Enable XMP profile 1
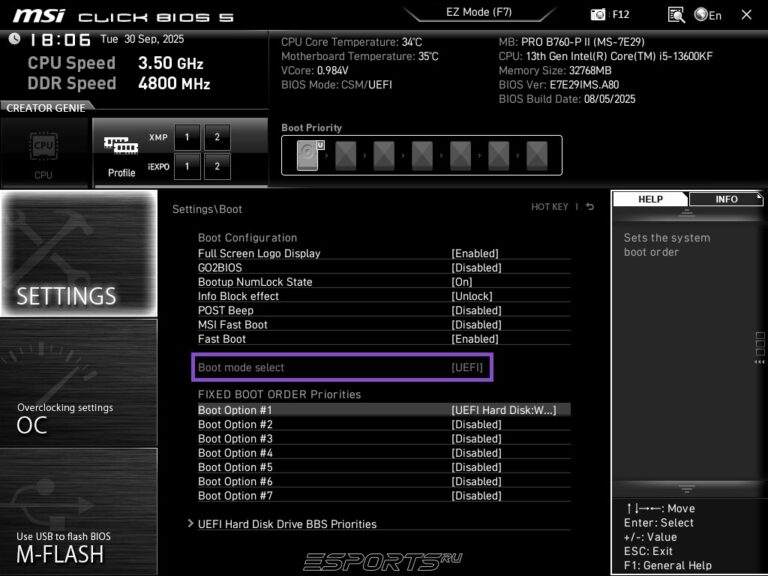The width and height of the screenshot is (768, 576). (187, 137)
